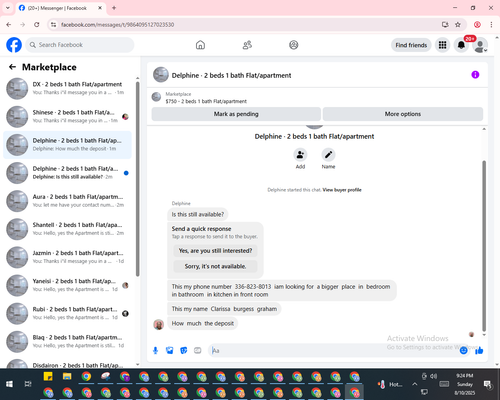Open the Groups icon in top navigation

point(294,45)
